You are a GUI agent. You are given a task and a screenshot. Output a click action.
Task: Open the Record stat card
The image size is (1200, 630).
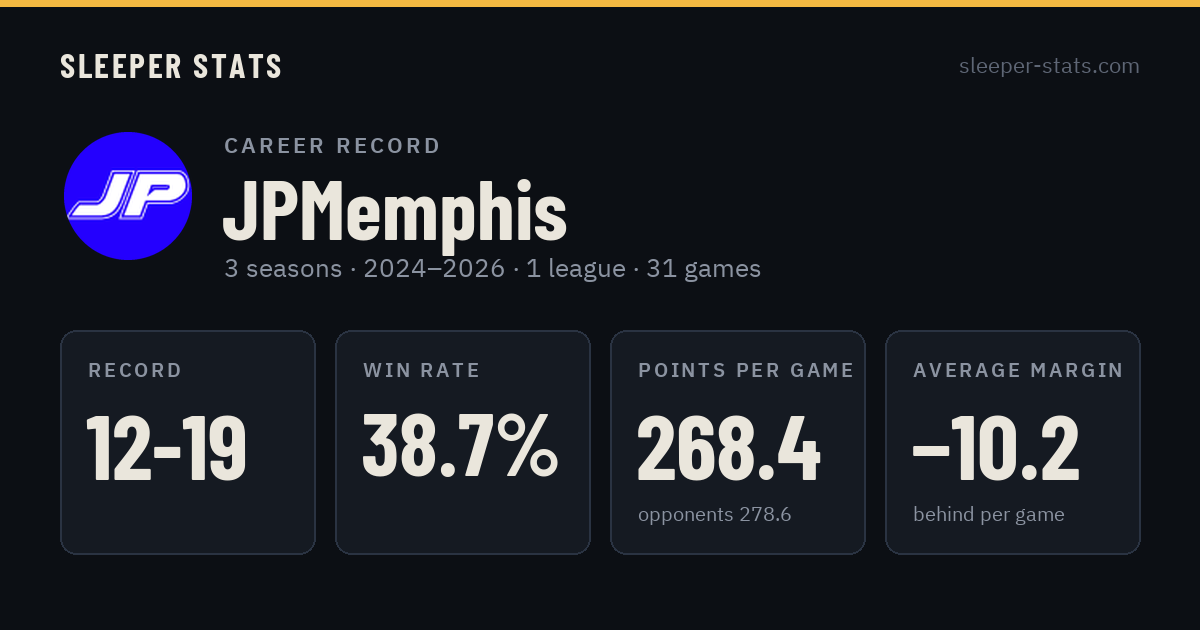tap(188, 442)
